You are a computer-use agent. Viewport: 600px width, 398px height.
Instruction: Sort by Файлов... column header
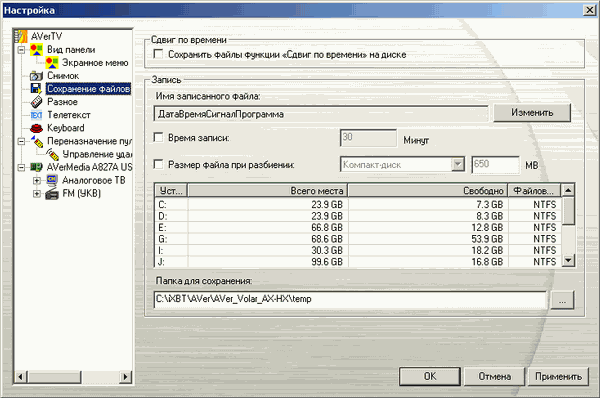click(534, 190)
